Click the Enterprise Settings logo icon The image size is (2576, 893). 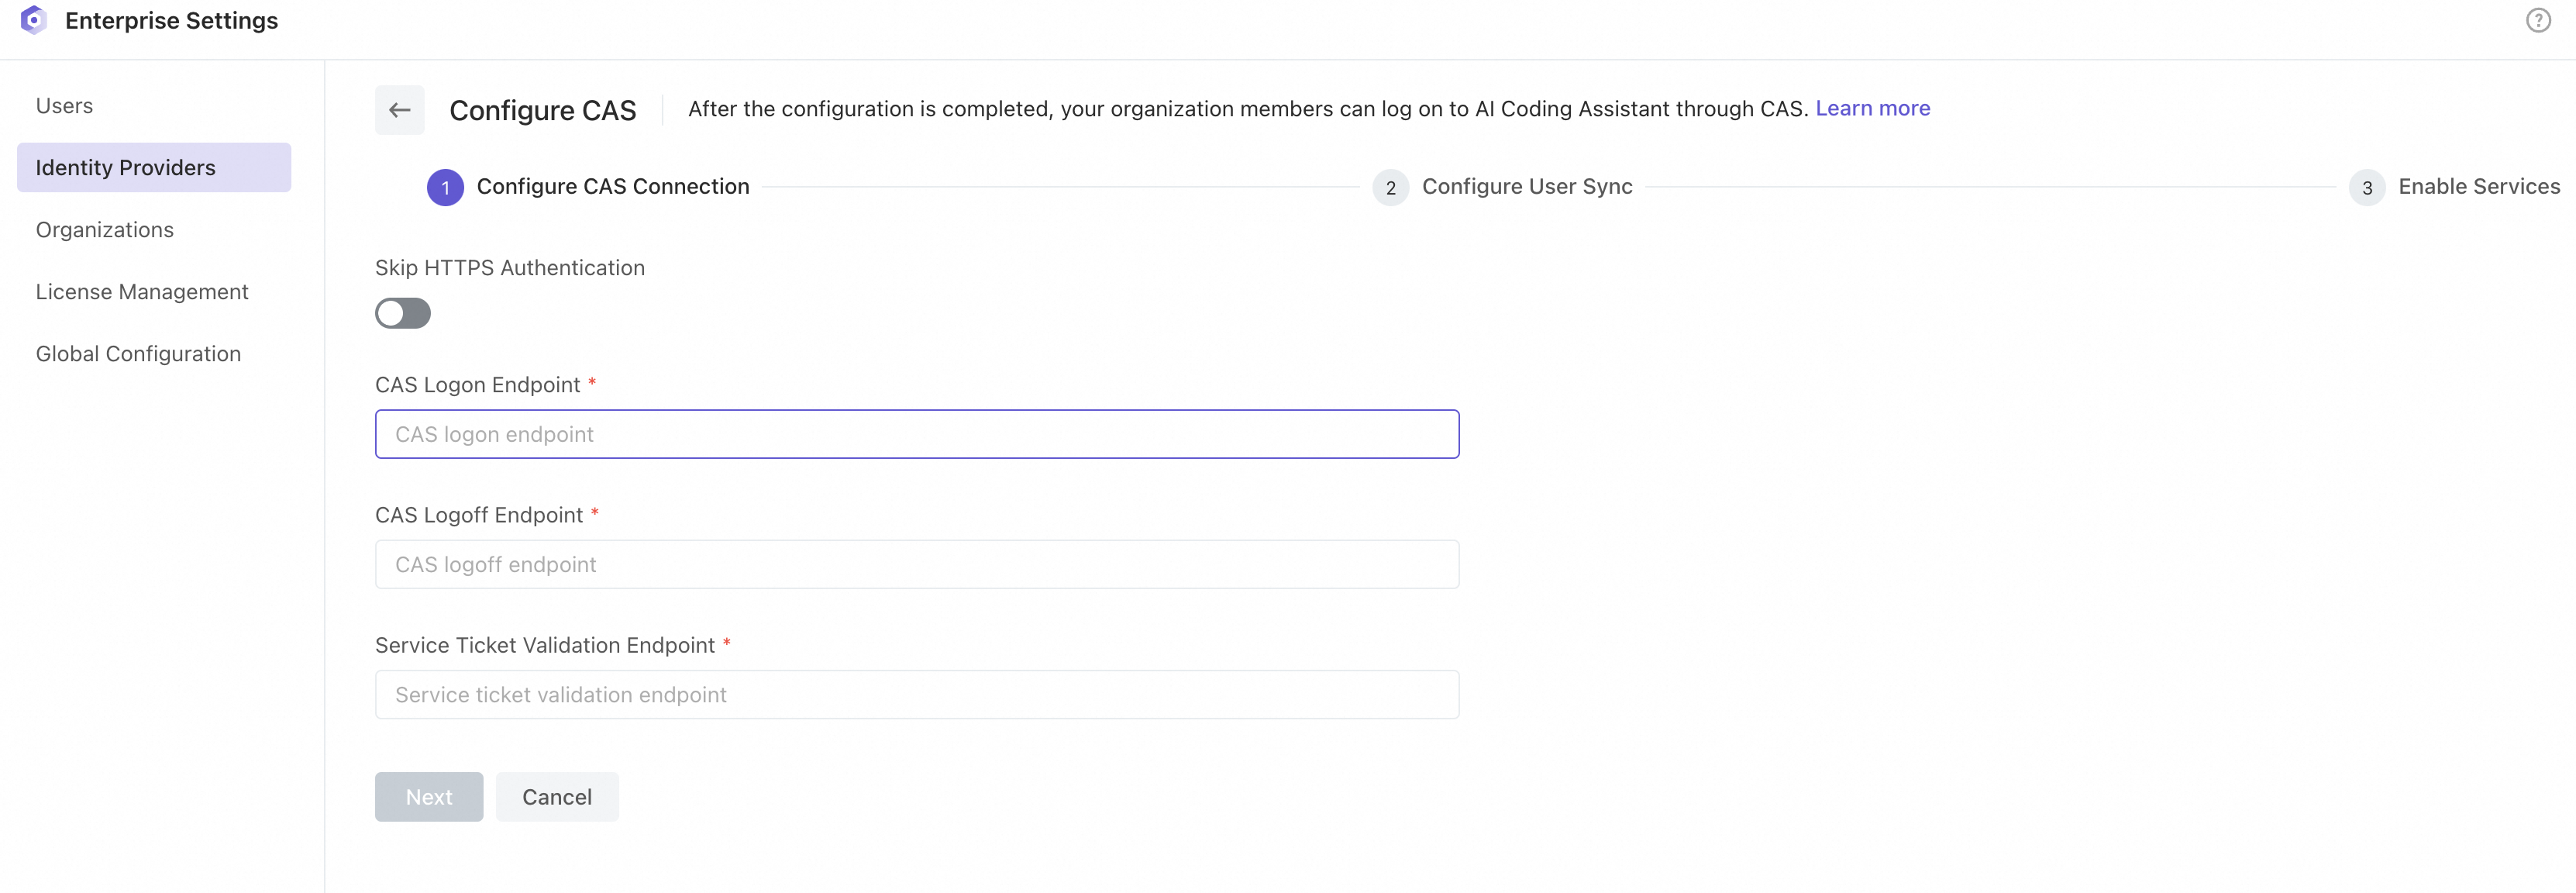(x=34, y=20)
